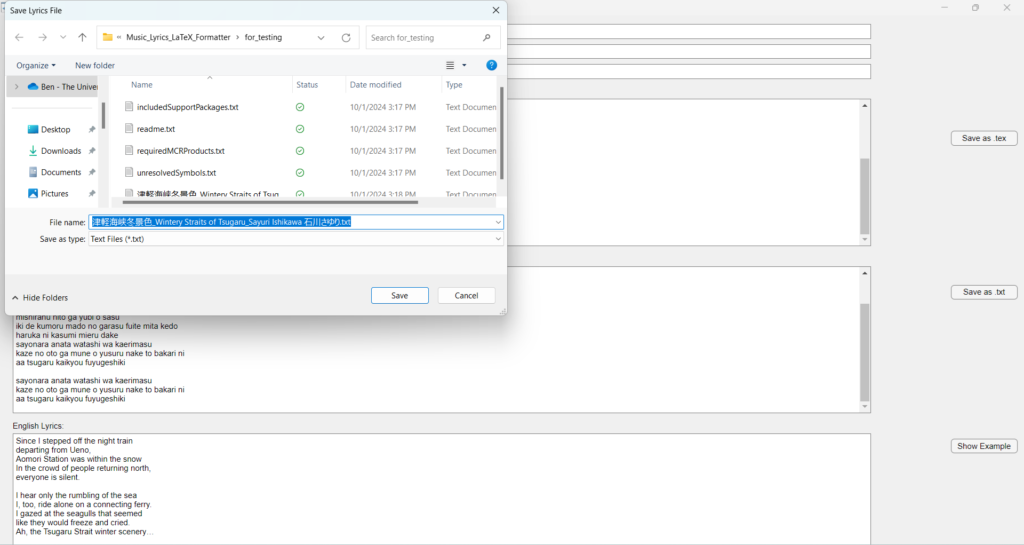Sort files by Date modified column
Viewport: 1024px width, 545px height.
pos(376,85)
